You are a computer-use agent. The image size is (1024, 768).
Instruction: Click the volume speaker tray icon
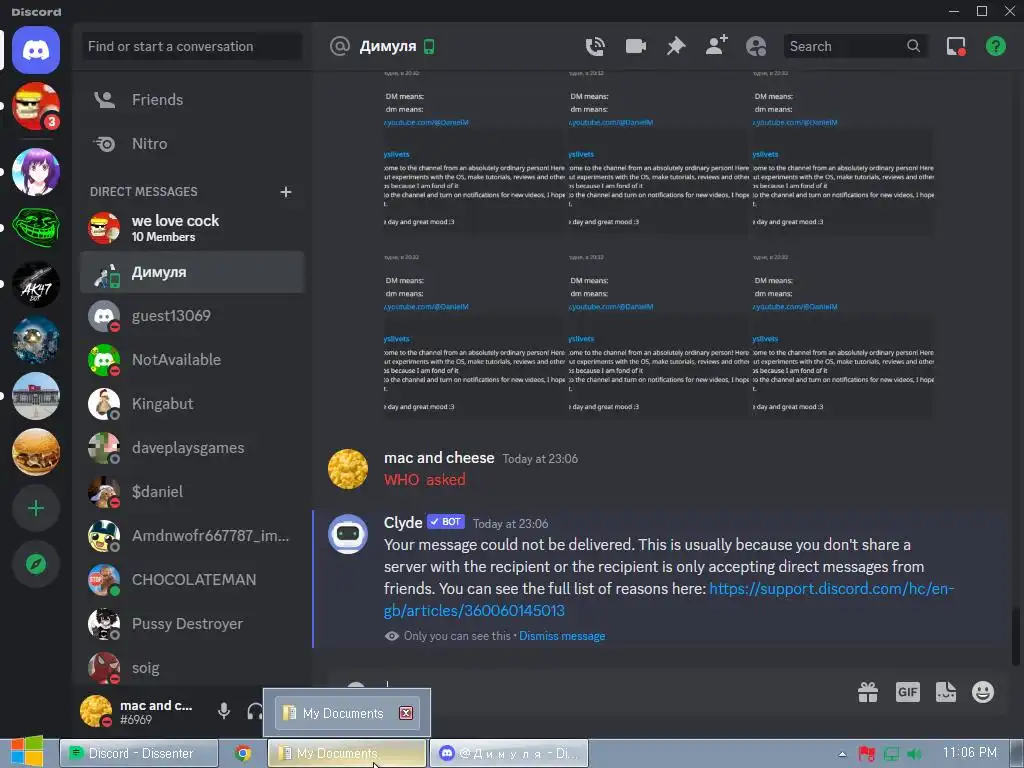pyautogui.click(x=914, y=754)
